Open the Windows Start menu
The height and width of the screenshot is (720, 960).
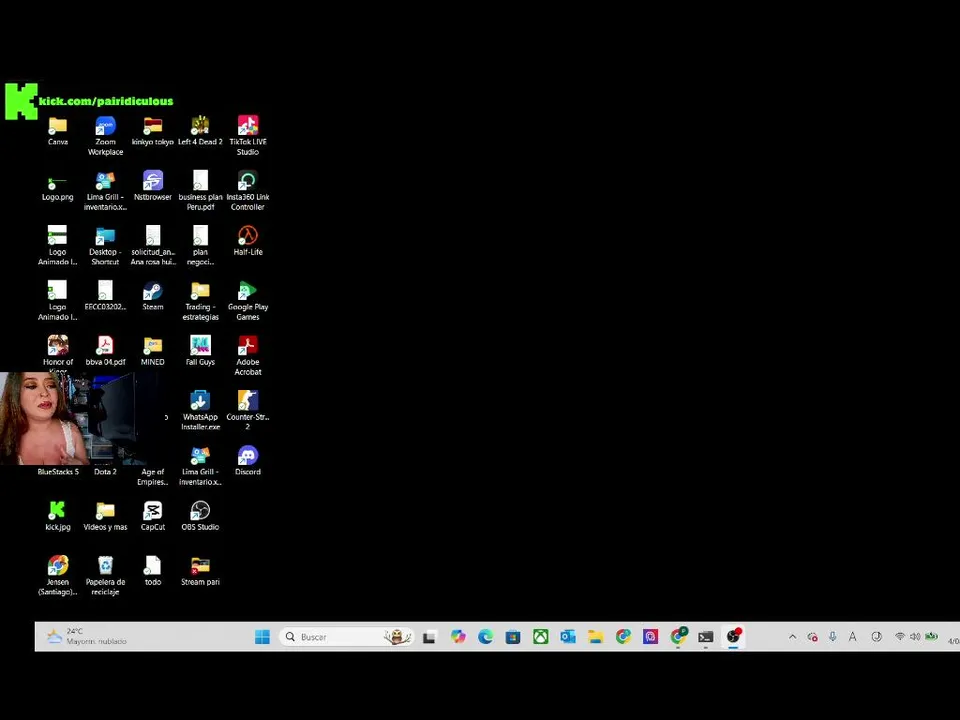pos(262,637)
